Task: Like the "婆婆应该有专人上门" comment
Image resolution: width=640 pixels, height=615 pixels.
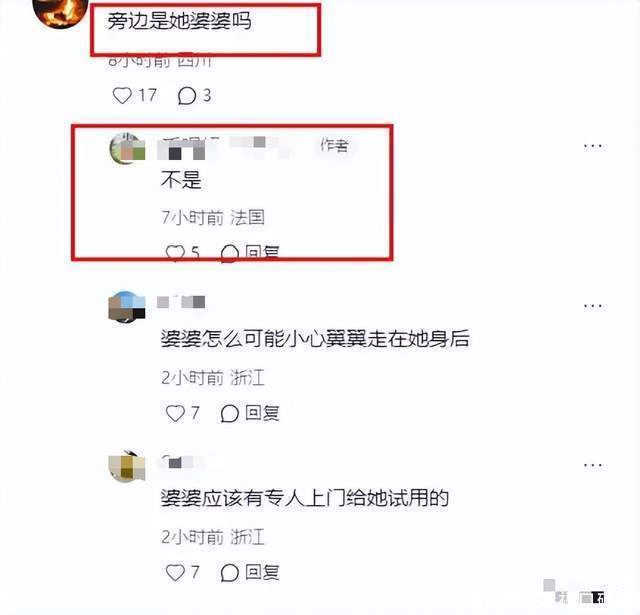Action: click(175, 572)
